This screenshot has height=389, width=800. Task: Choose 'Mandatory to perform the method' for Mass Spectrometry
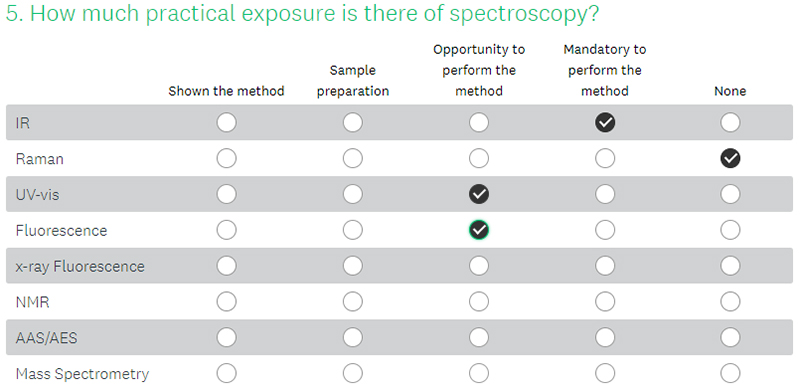click(605, 373)
